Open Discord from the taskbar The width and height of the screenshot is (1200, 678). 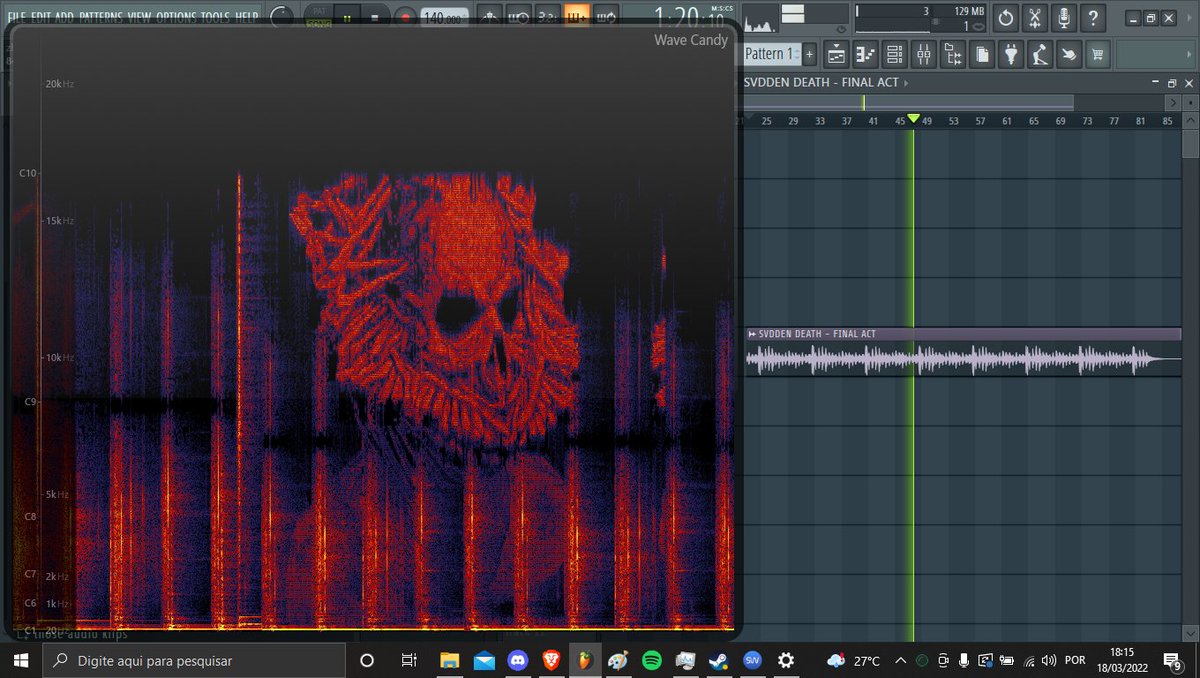pos(517,660)
